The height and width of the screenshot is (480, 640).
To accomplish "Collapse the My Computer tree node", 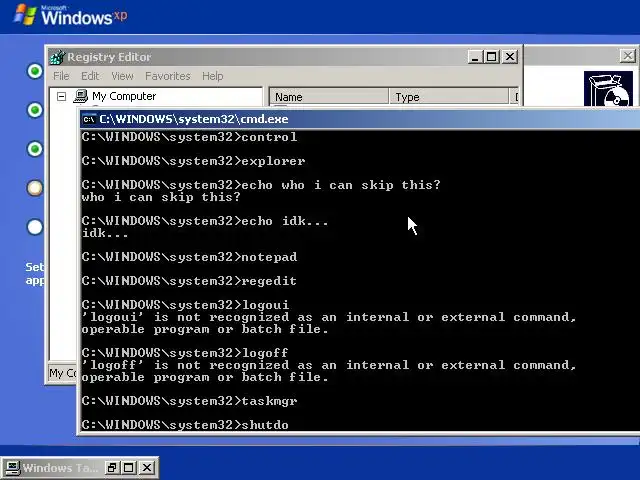I will 62,96.
